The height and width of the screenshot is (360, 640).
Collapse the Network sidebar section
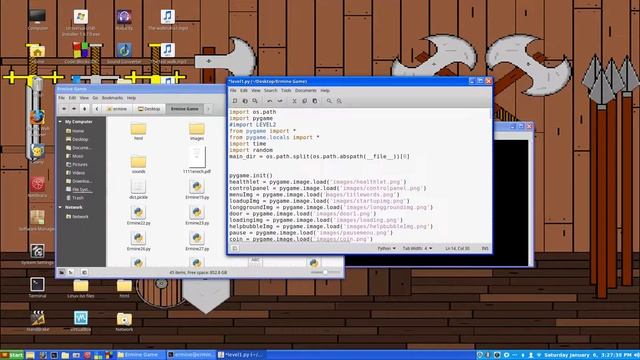click(60, 207)
